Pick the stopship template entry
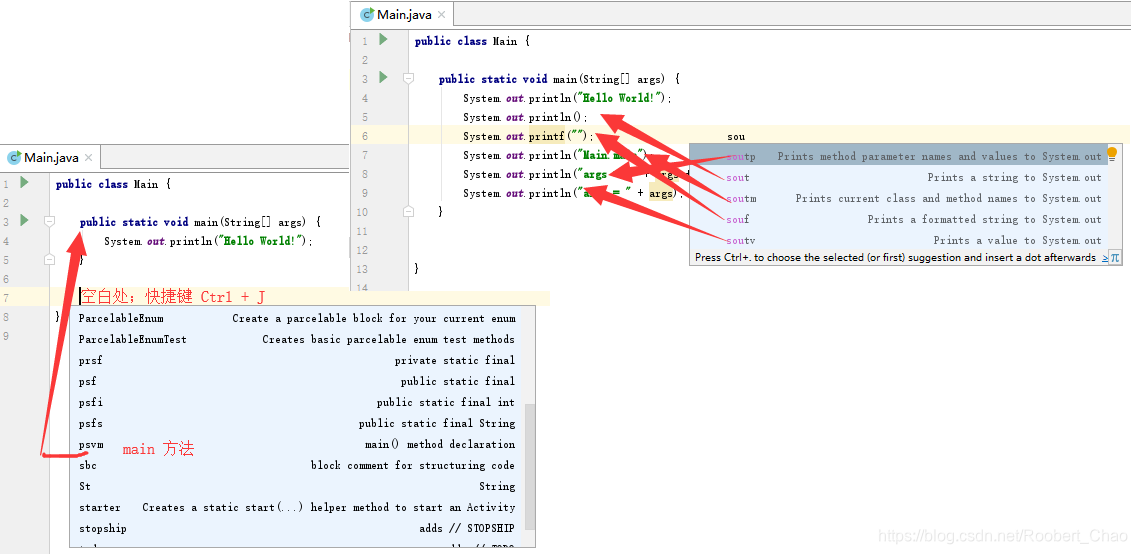 (297, 529)
